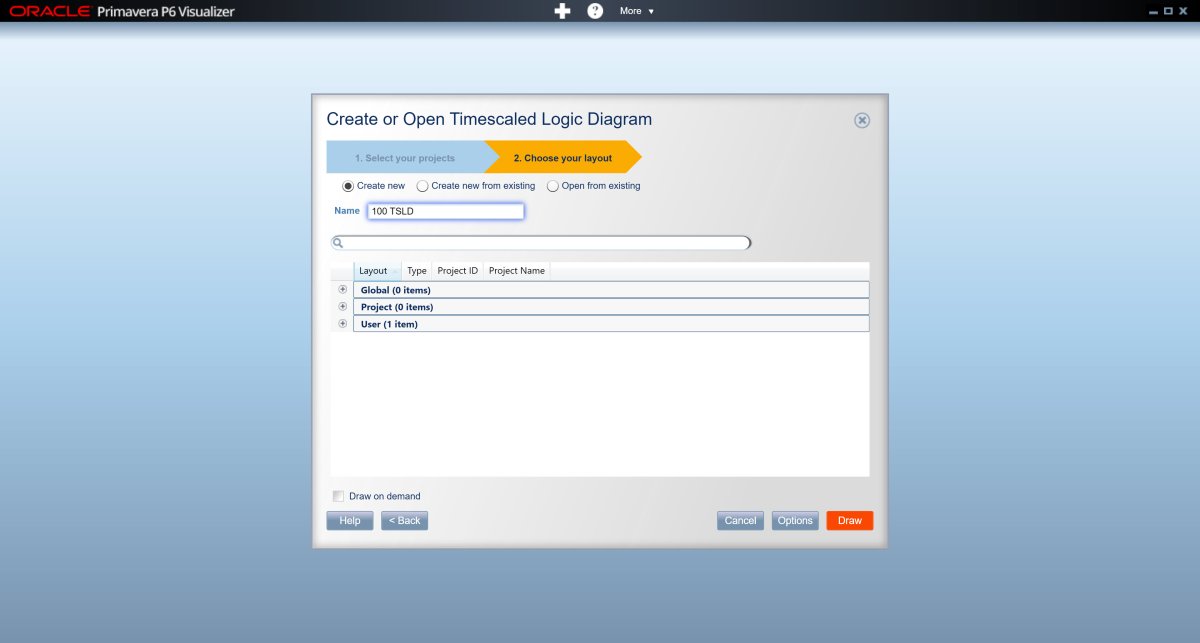Image resolution: width=1200 pixels, height=643 pixels.
Task: Enable the Draw on demand checkbox
Action: pyautogui.click(x=337, y=496)
